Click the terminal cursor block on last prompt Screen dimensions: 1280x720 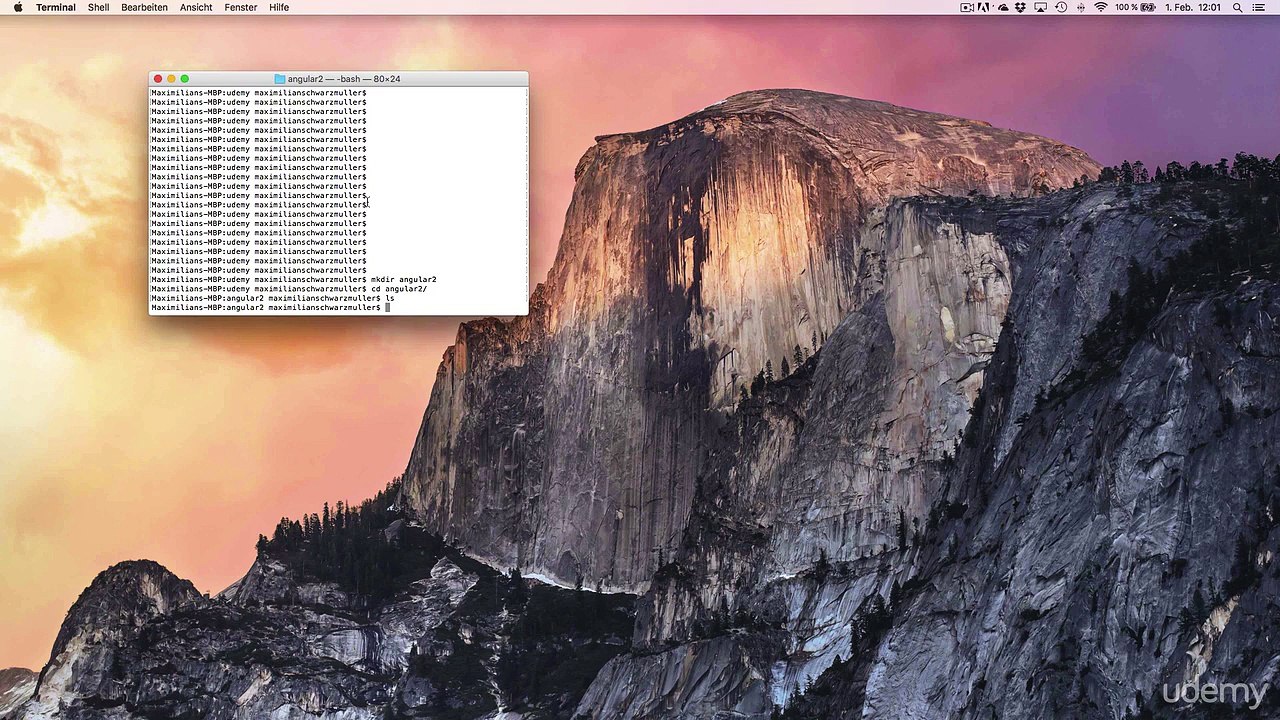click(388, 308)
